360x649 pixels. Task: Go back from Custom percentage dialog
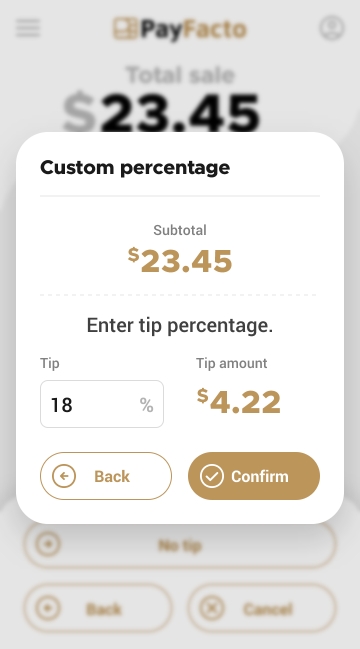click(106, 476)
